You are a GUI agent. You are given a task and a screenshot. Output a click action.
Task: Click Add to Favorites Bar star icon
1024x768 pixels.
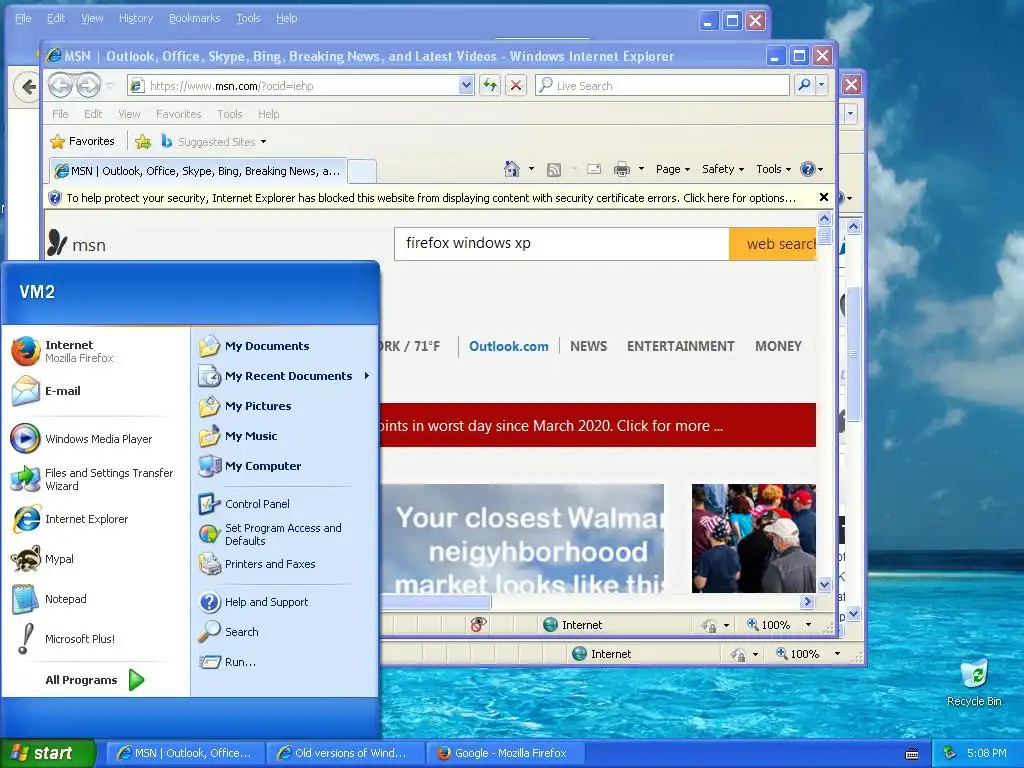(x=143, y=142)
